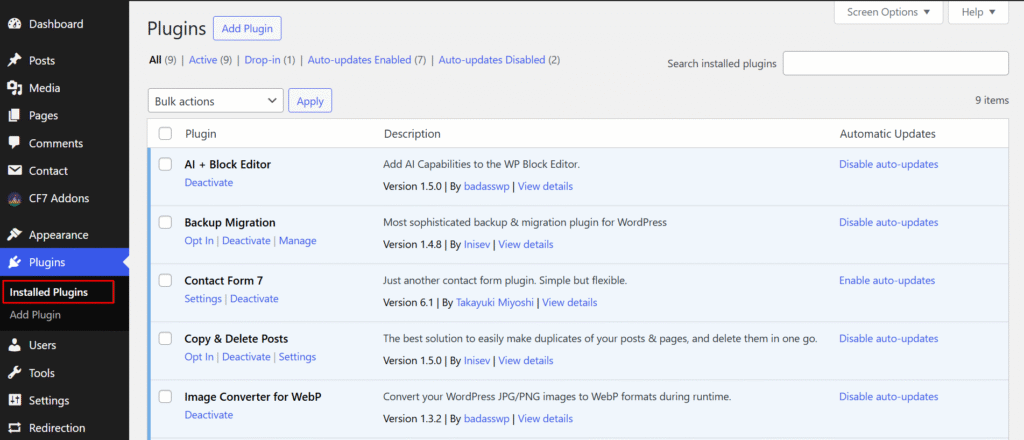Image resolution: width=1024 pixels, height=440 pixels.
Task: Deactivate Copy & Delete Posts plugin
Action: 246,357
